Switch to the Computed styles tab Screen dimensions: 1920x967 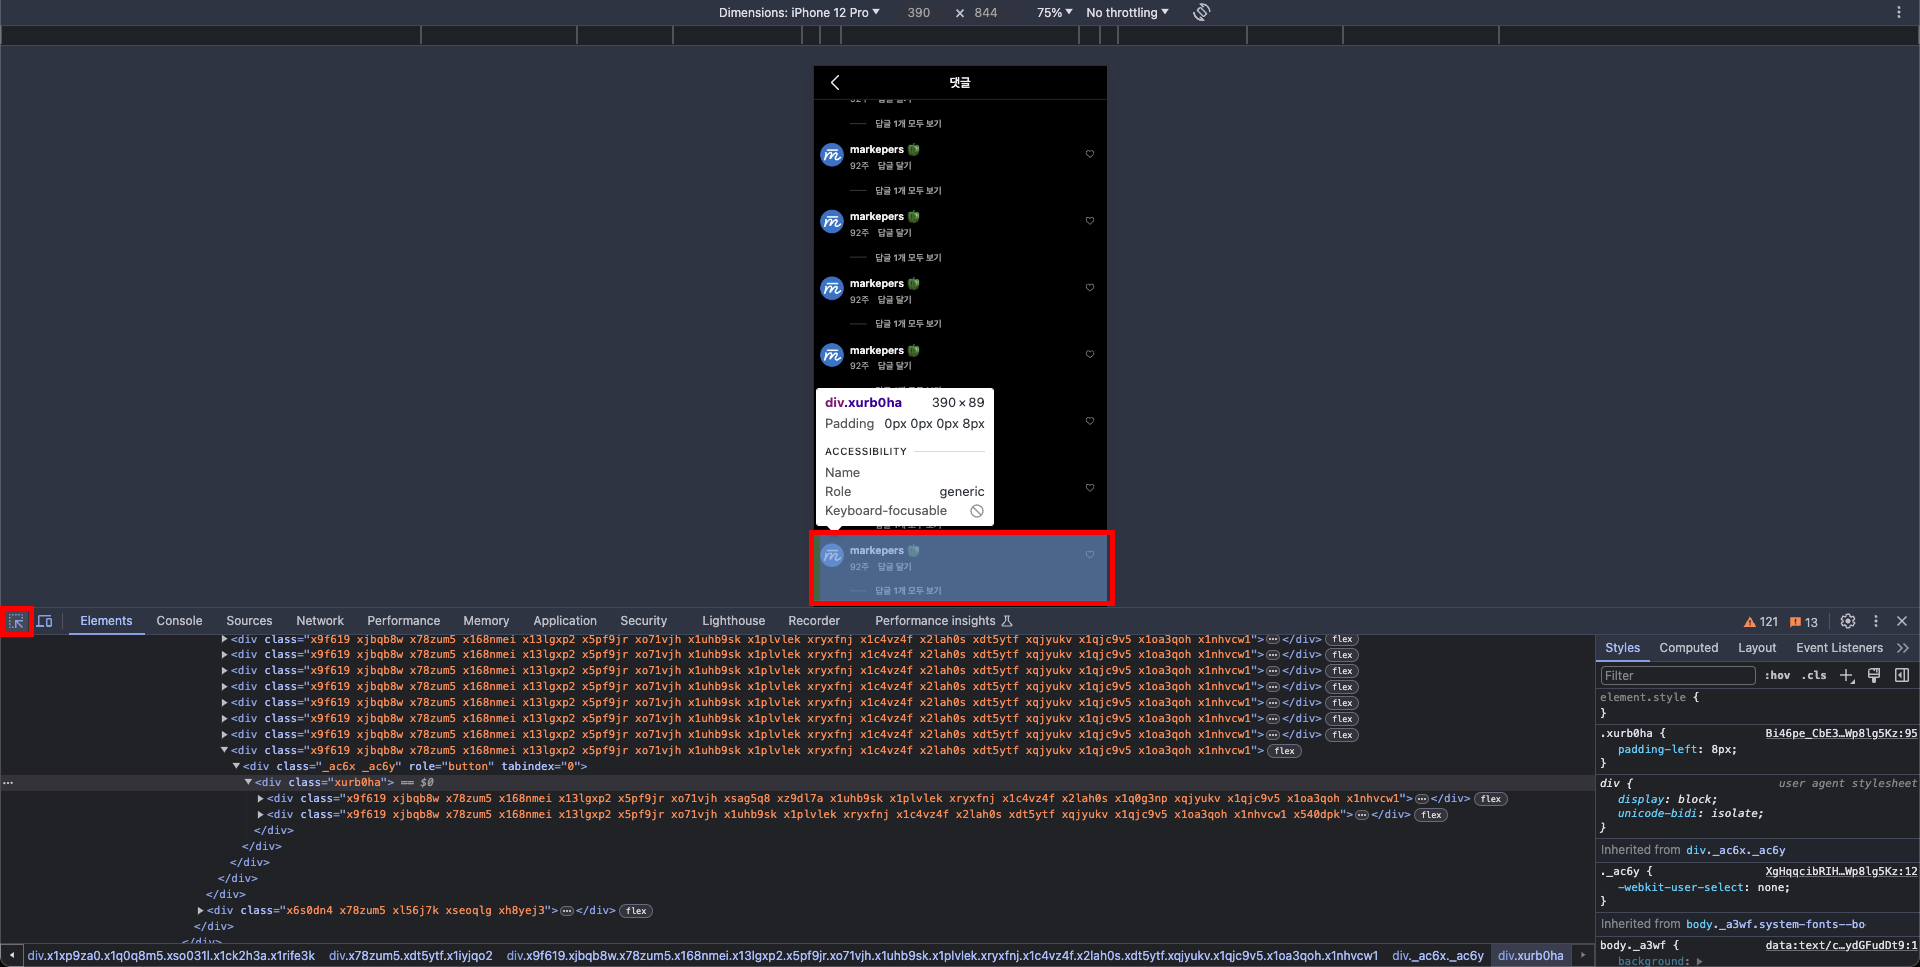1688,648
